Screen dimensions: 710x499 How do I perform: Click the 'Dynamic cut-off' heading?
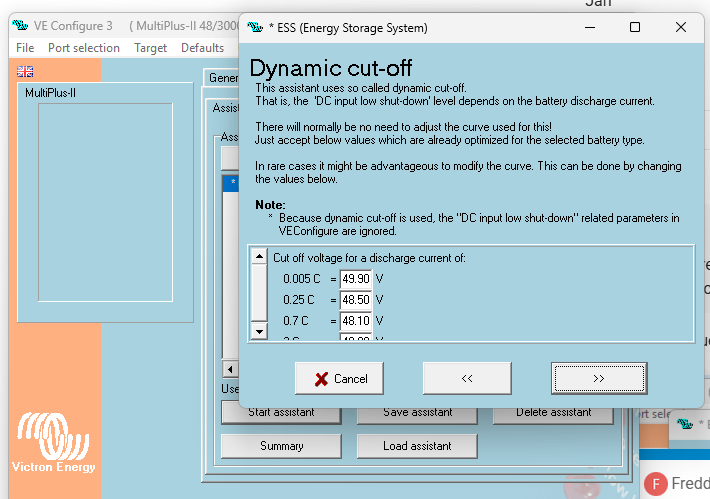331,68
